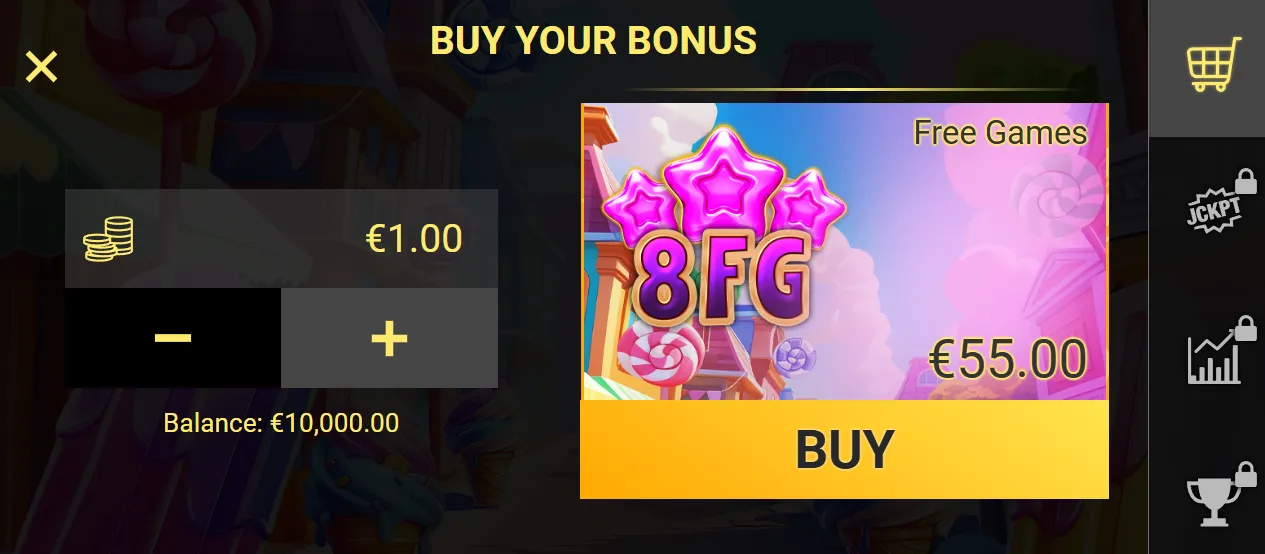Screen dimensions: 1265x554
Task: Click the padlock on the trophy icon
Action: [x=1246, y=473]
